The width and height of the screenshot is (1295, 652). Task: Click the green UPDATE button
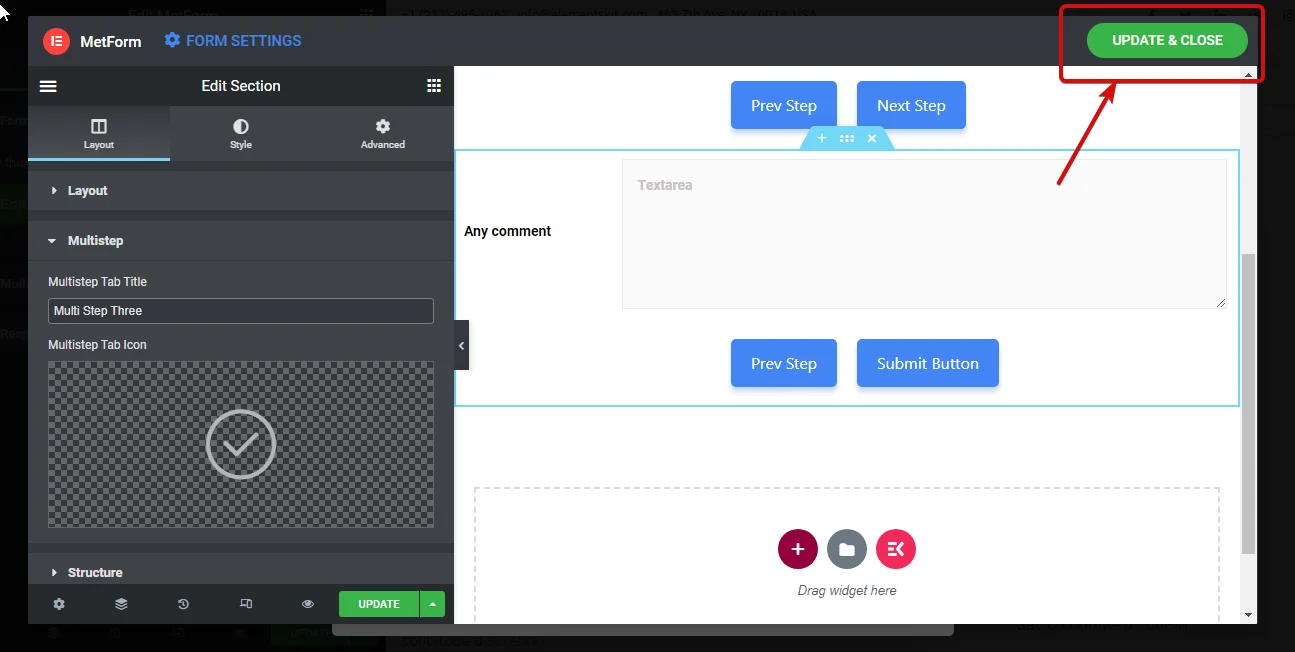379,604
